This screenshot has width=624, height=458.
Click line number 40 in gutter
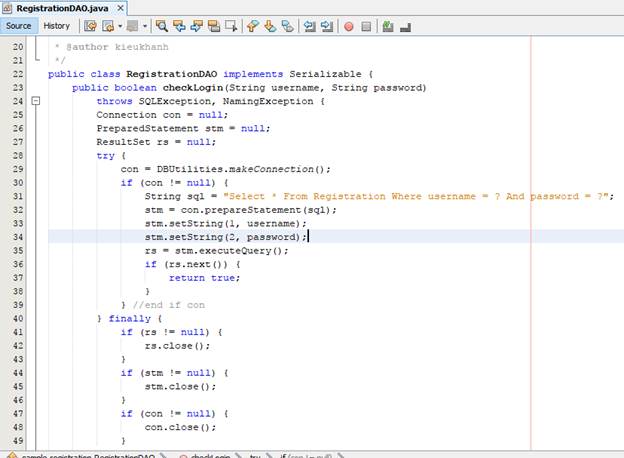pyautogui.click(x=18, y=319)
